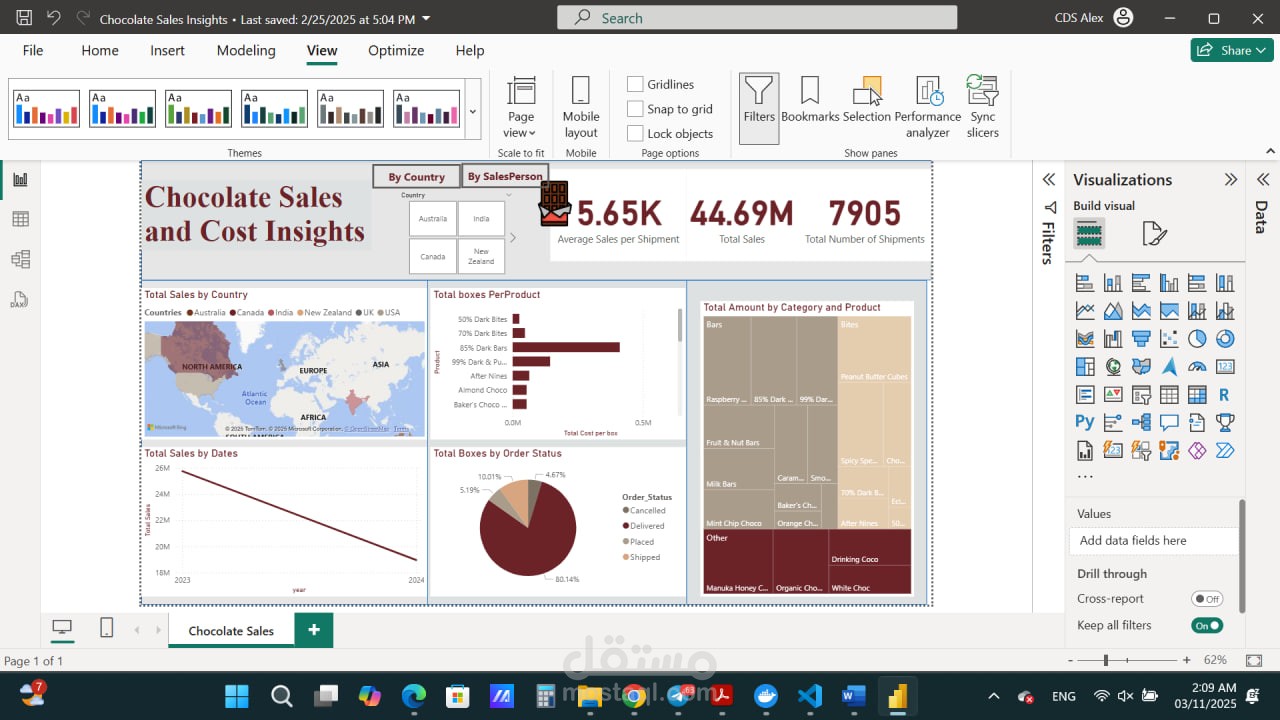The height and width of the screenshot is (720, 1280).
Task: Open the Report view in left sidebar
Action: tap(20, 180)
